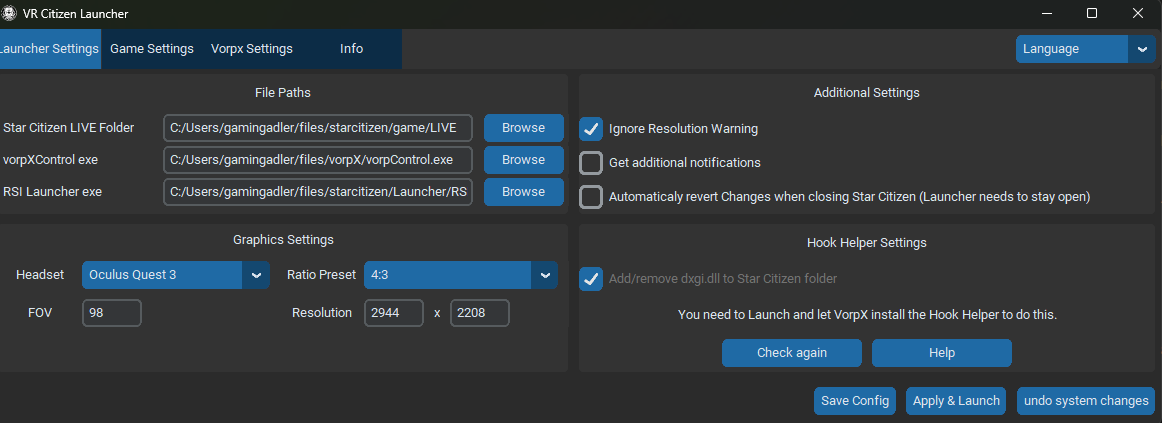Open the Vorpx Settings tab
The height and width of the screenshot is (423, 1162).
tap(252, 49)
